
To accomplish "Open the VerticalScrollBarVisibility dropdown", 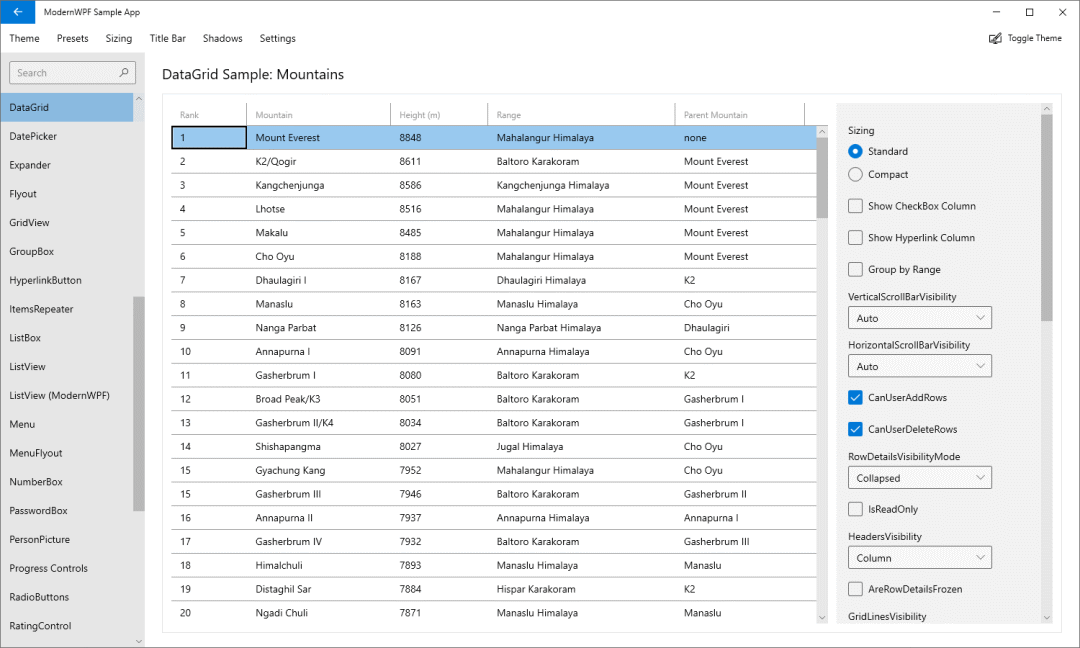I will [919, 317].
